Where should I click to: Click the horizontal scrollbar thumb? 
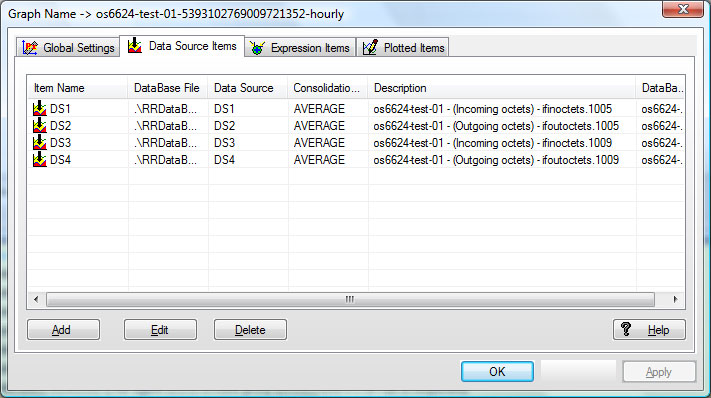point(350,299)
